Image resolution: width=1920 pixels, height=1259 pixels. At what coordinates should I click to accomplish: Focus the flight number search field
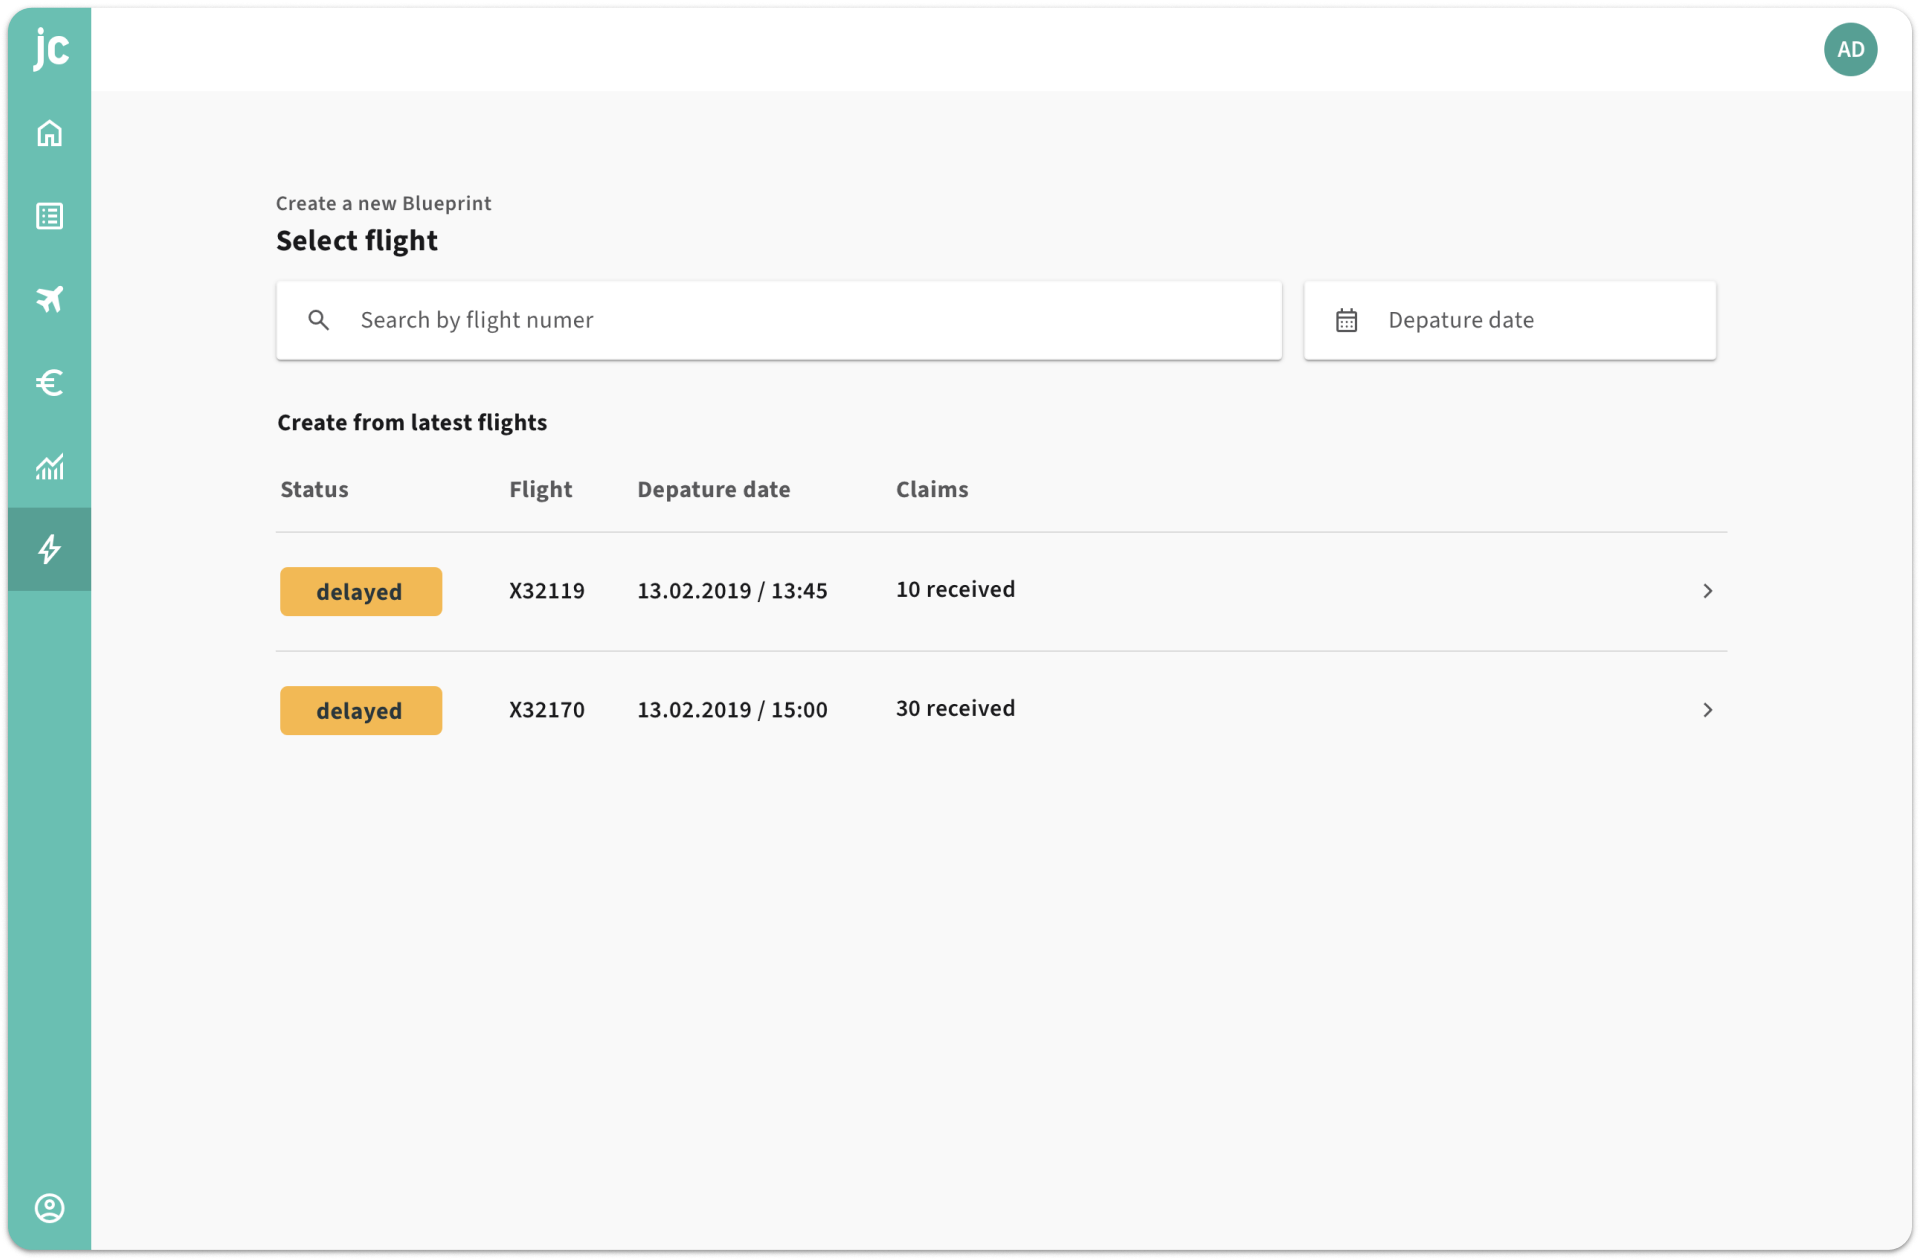pyautogui.click(x=800, y=320)
